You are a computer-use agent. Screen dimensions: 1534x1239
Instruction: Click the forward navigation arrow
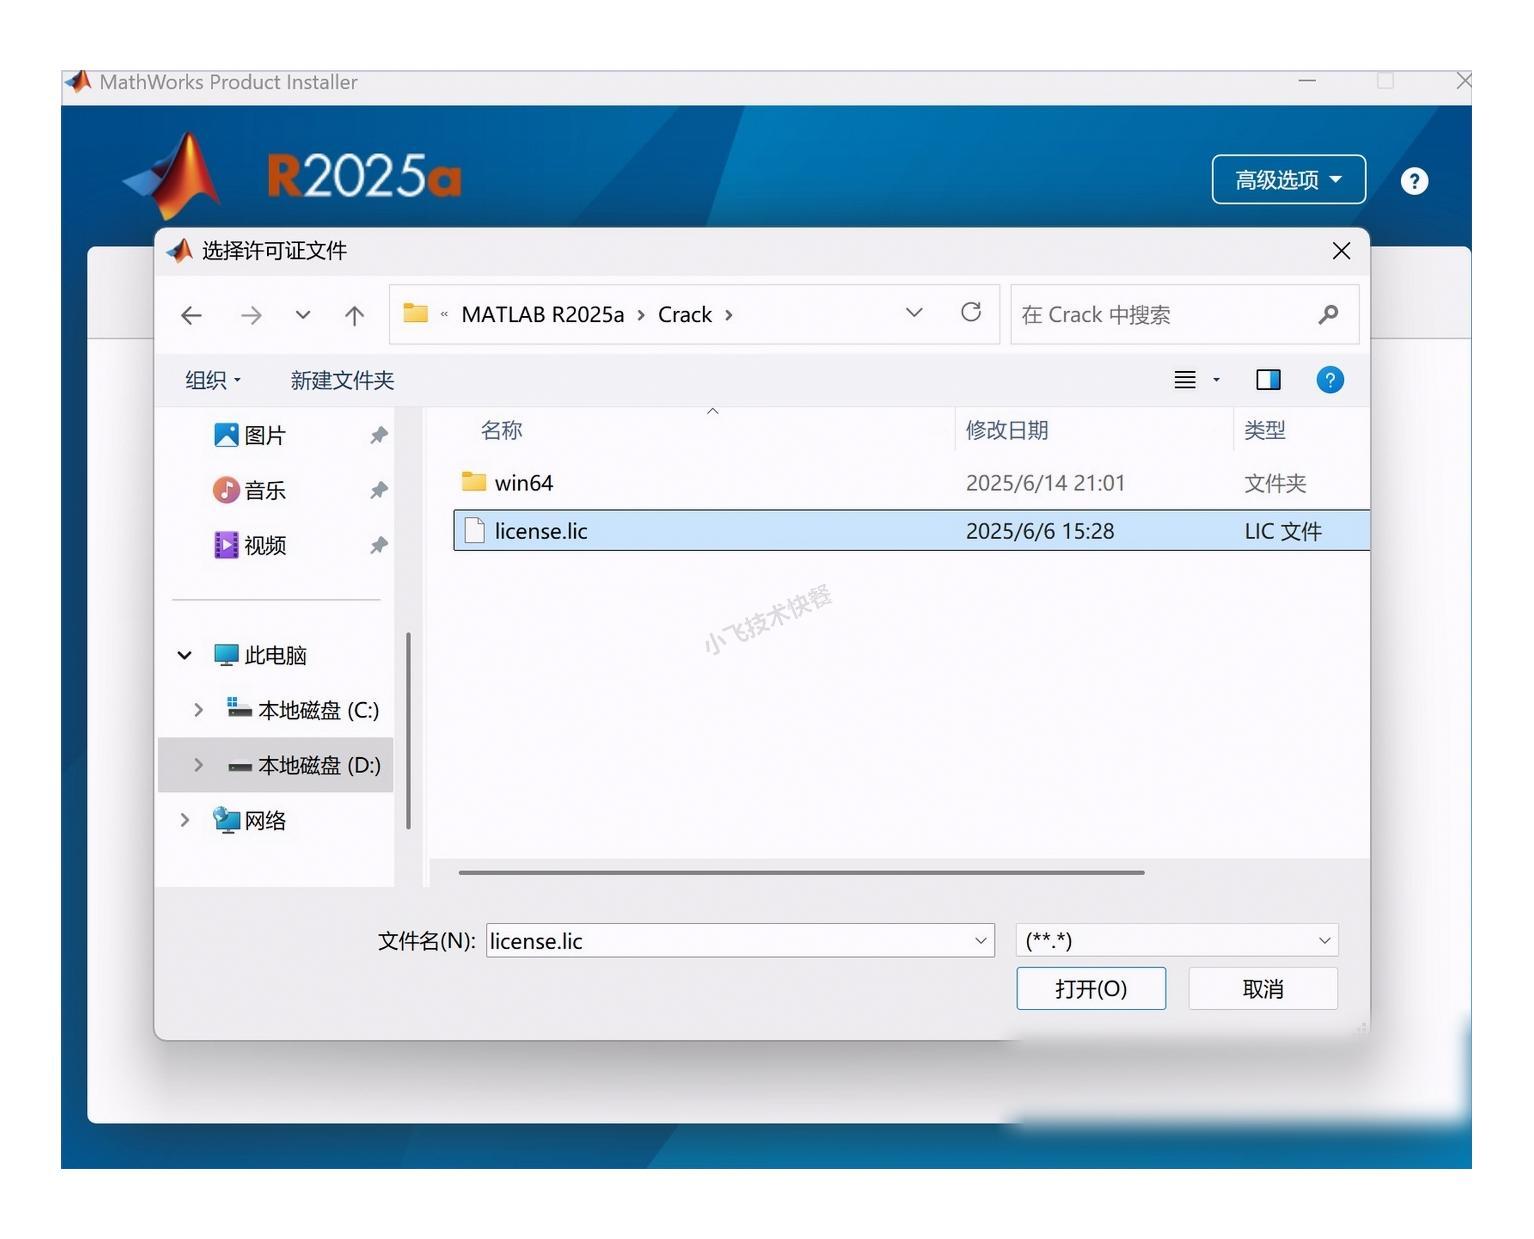coord(251,316)
